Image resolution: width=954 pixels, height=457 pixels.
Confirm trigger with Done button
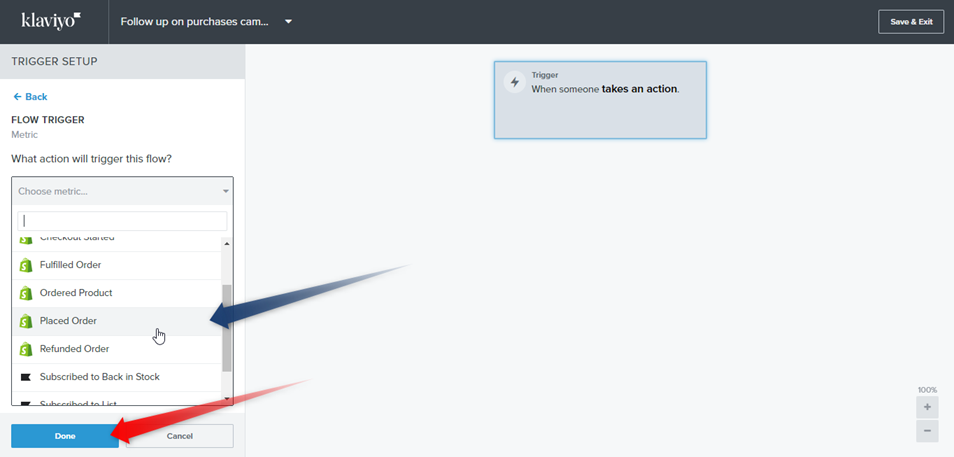65,436
